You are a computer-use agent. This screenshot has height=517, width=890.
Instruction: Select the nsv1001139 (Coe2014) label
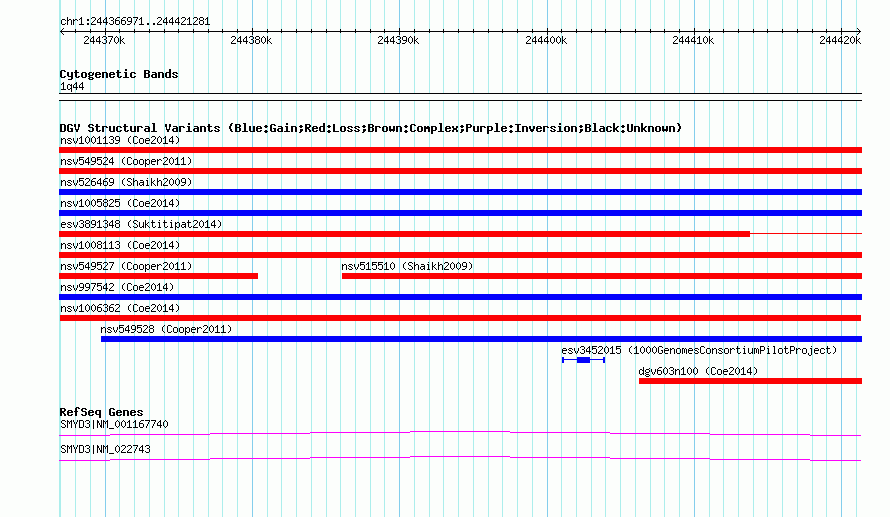(x=120, y=140)
